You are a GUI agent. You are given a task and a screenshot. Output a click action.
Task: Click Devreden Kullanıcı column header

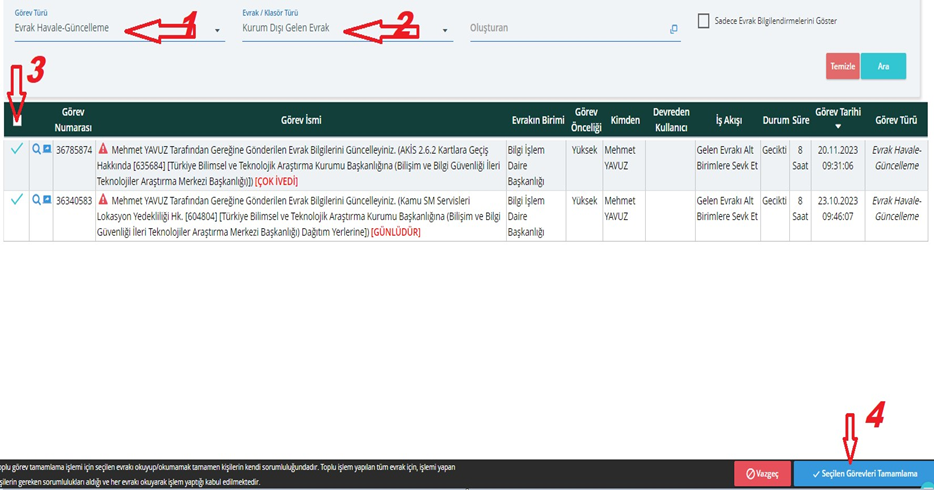(x=671, y=120)
